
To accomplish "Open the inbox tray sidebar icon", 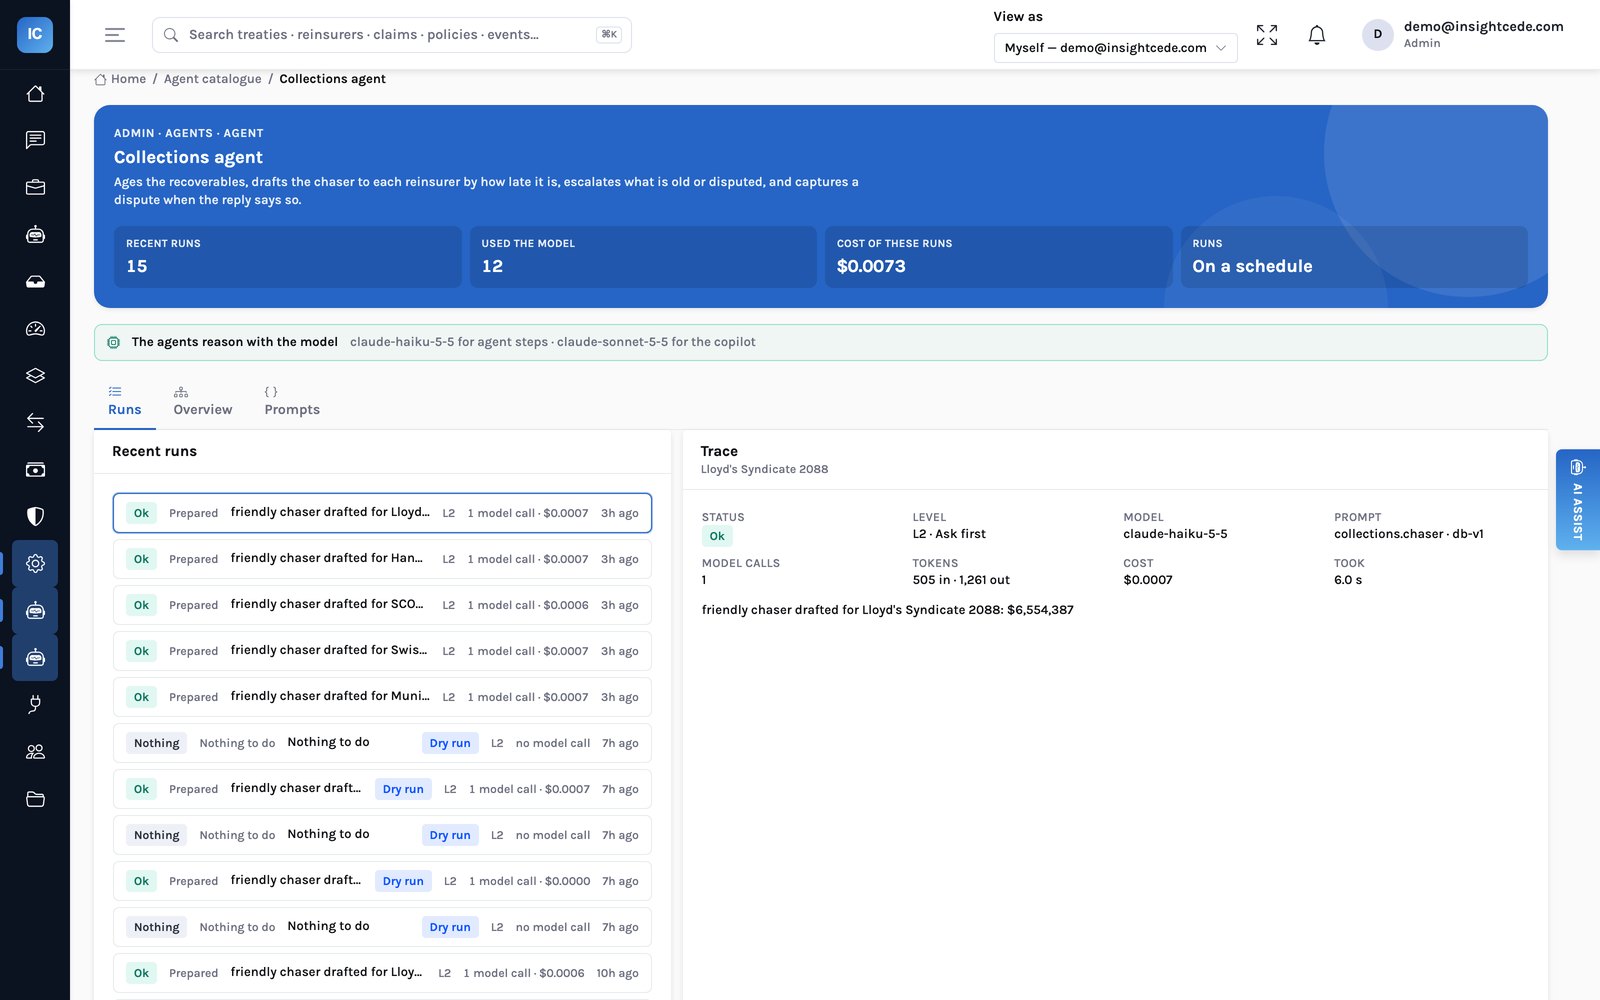I will [x=35, y=282].
